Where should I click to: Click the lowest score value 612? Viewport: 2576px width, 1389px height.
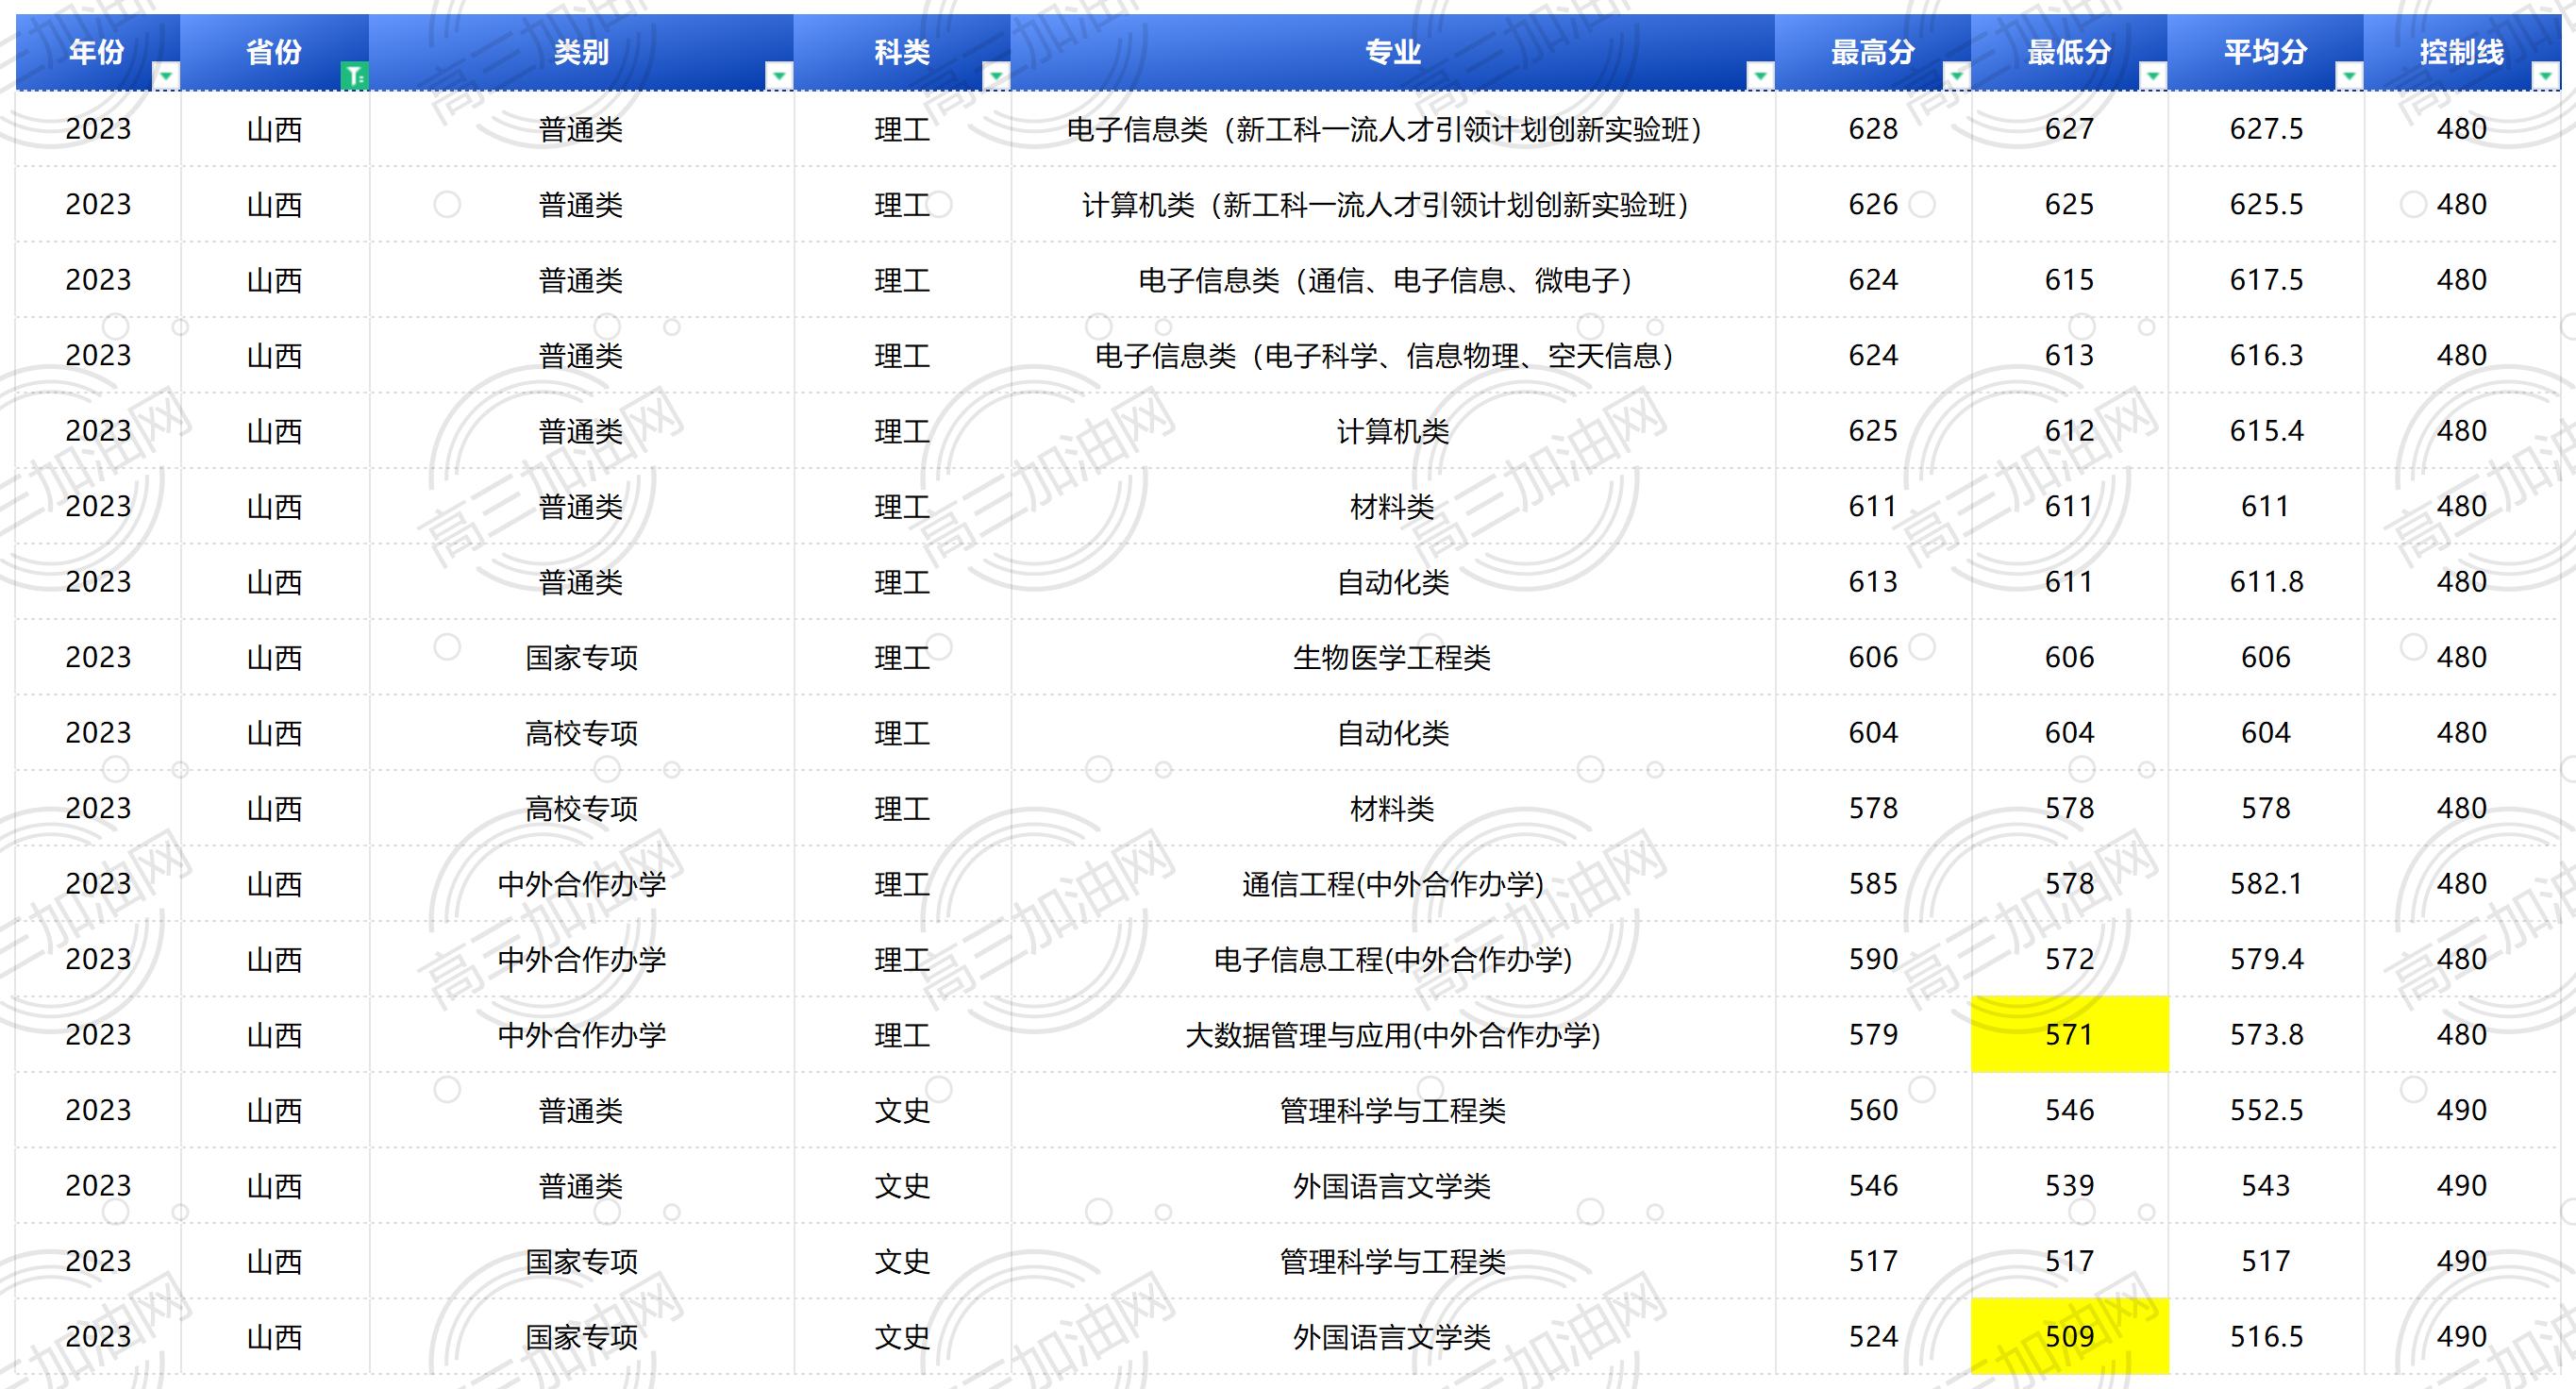pyautogui.click(x=2069, y=431)
